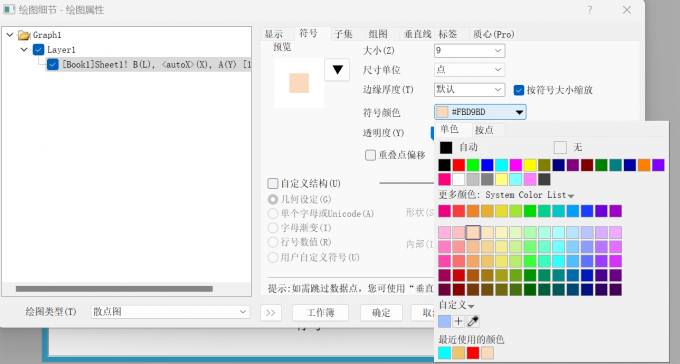Toggle 按符号大小缩放 checkbox
The height and width of the screenshot is (364, 680).
click(519, 90)
